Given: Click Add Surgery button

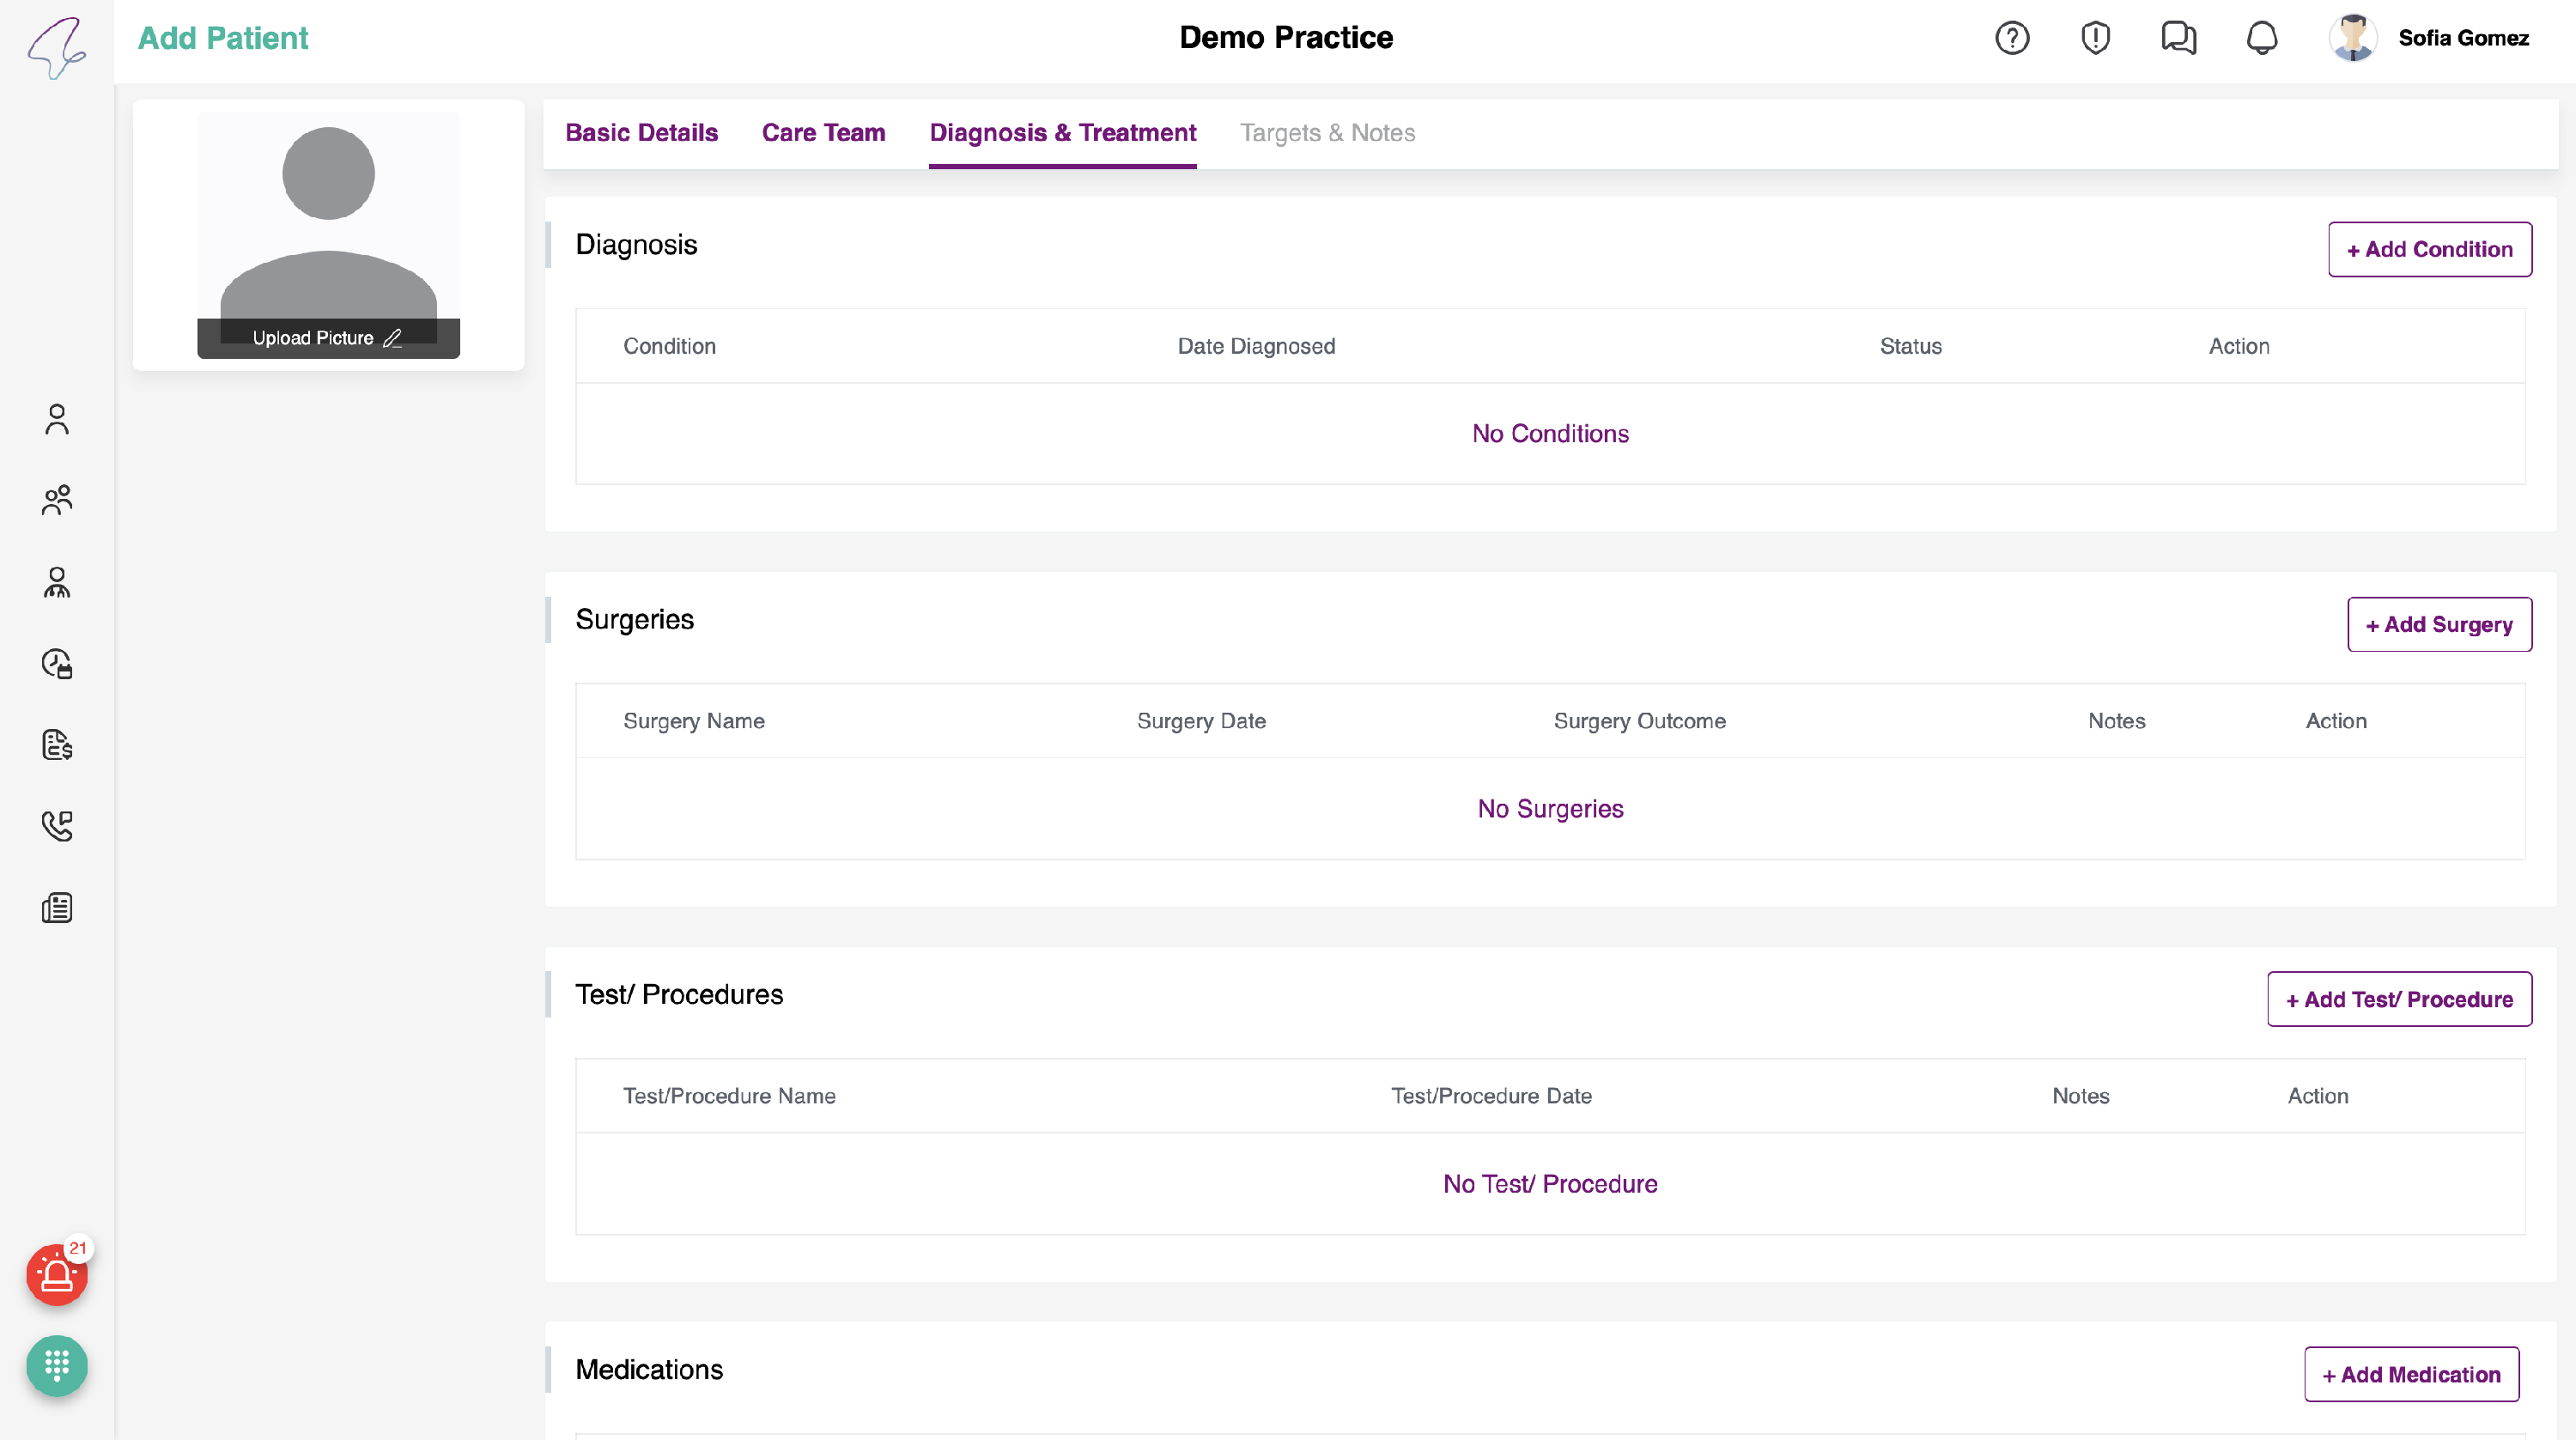Looking at the screenshot, I should [x=2439, y=624].
